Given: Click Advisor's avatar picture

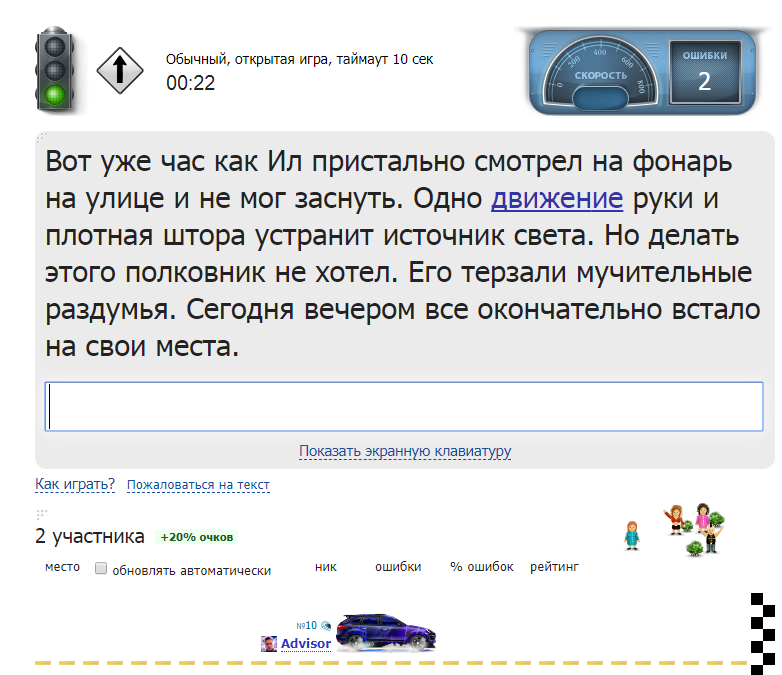Looking at the screenshot, I should coord(269,644).
